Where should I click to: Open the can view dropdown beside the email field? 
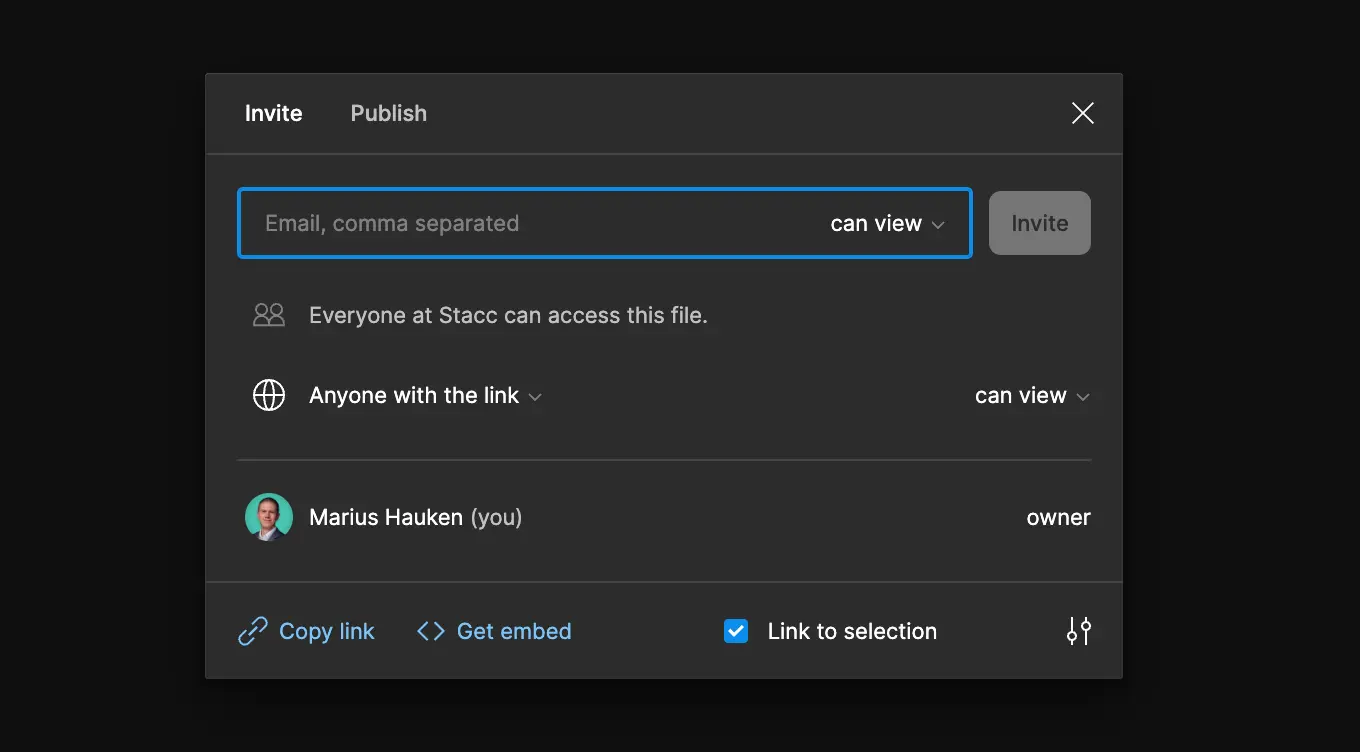pyautogui.click(x=886, y=223)
